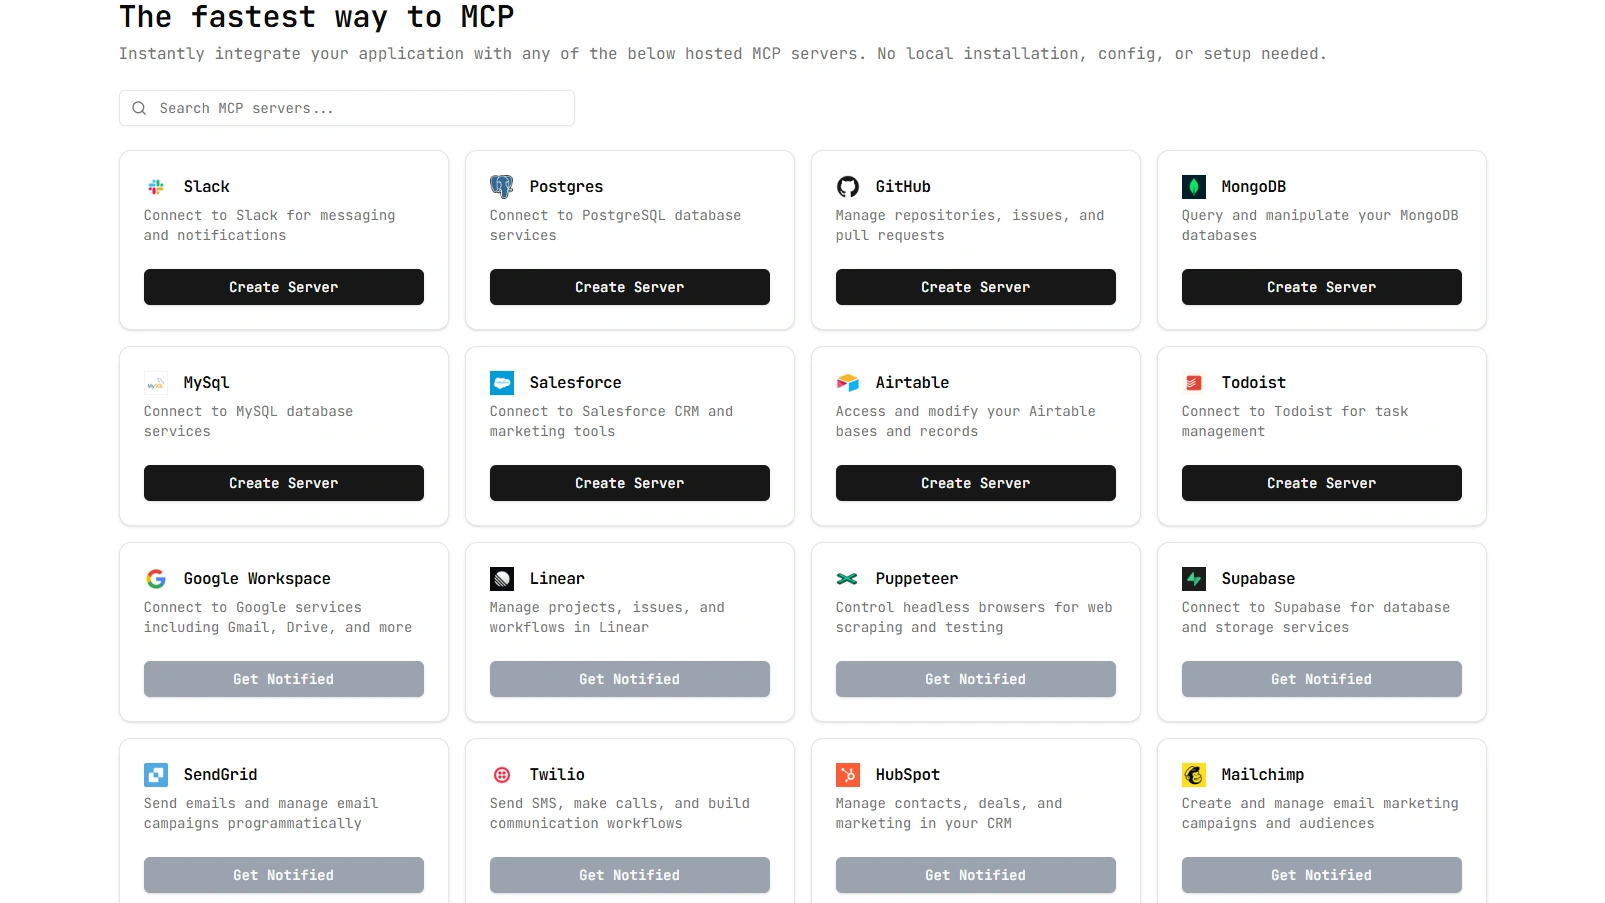Image resolution: width=1605 pixels, height=903 pixels.
Task: Click the Salesforce card title
Action: (576, 383)
